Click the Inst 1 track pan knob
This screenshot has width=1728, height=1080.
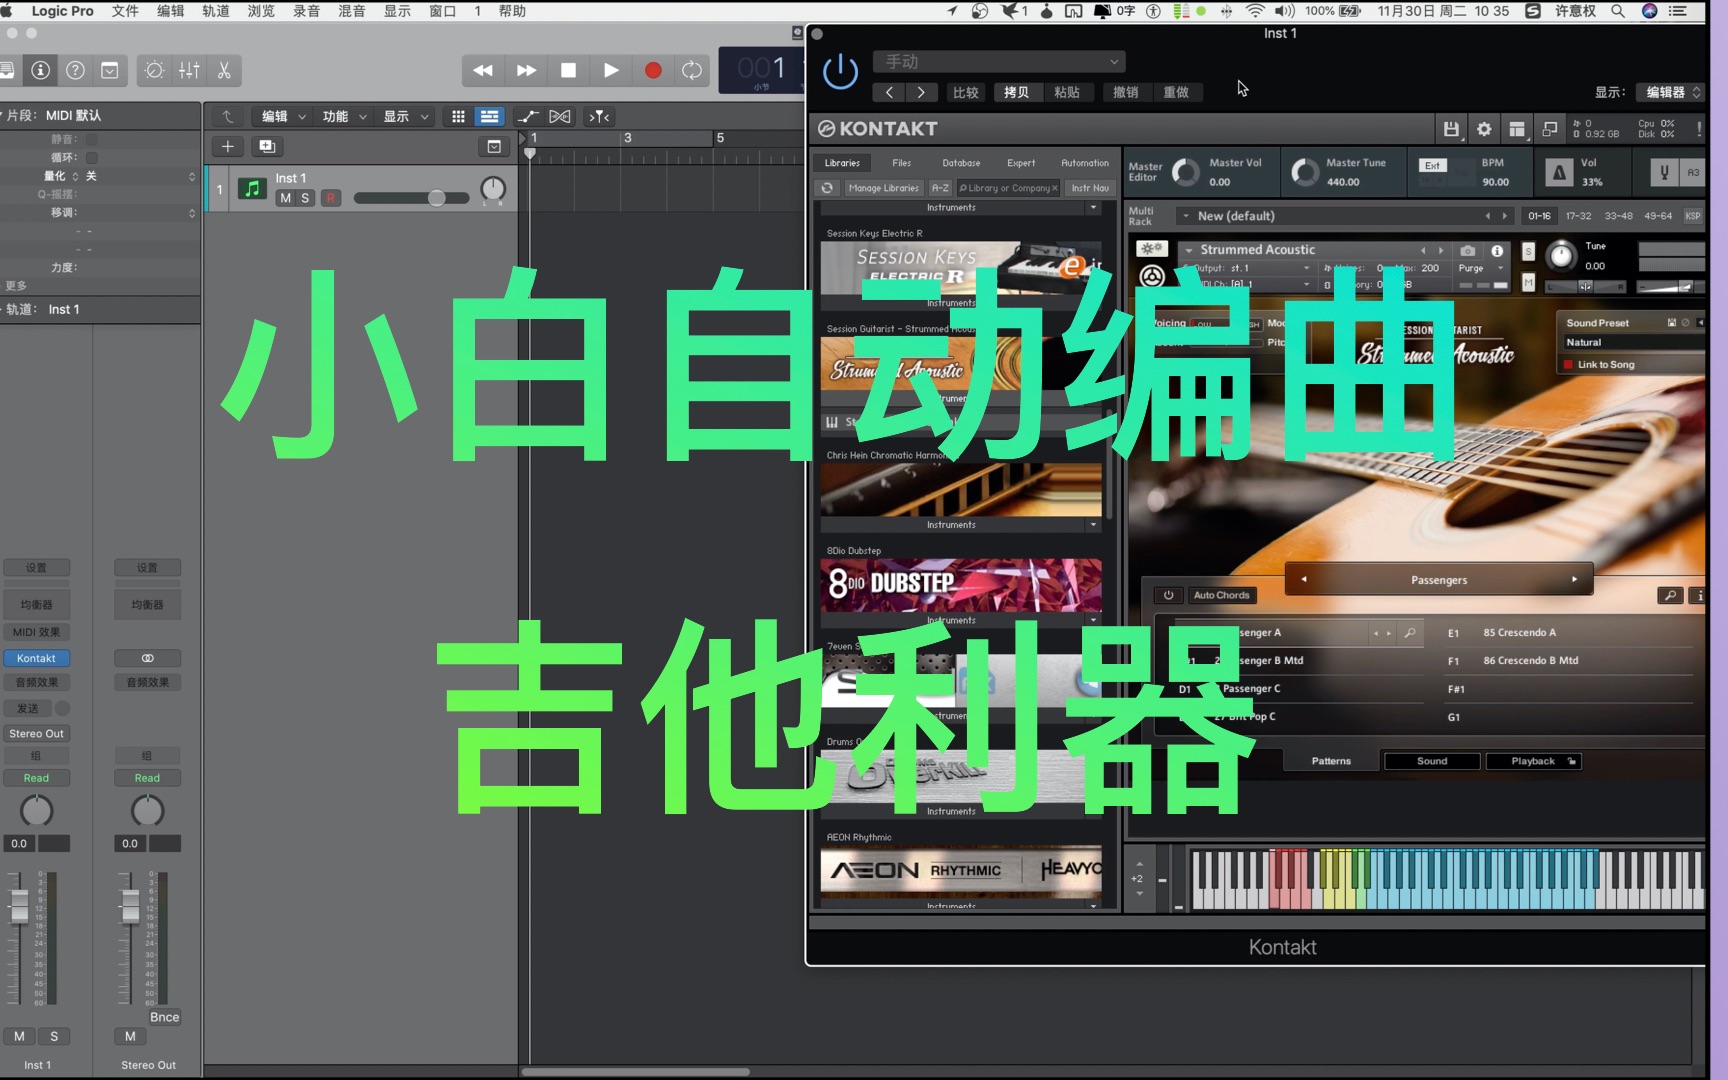coord(493,189)
